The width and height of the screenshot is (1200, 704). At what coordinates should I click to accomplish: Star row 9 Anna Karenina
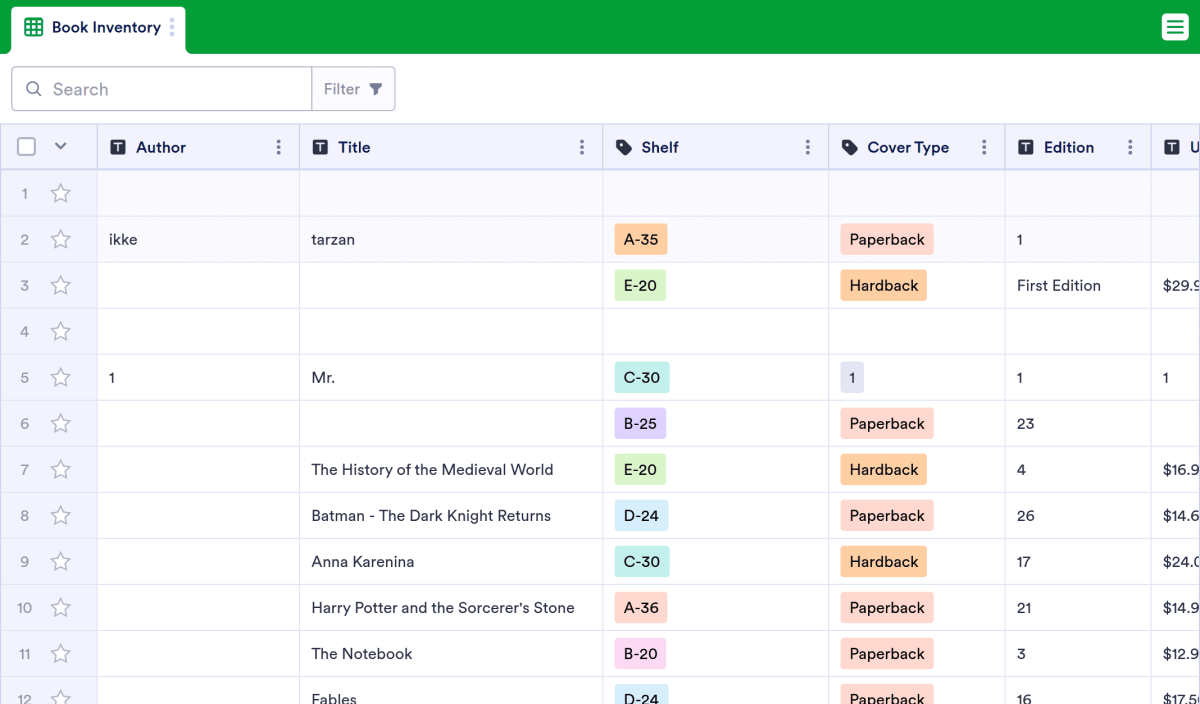61,561
